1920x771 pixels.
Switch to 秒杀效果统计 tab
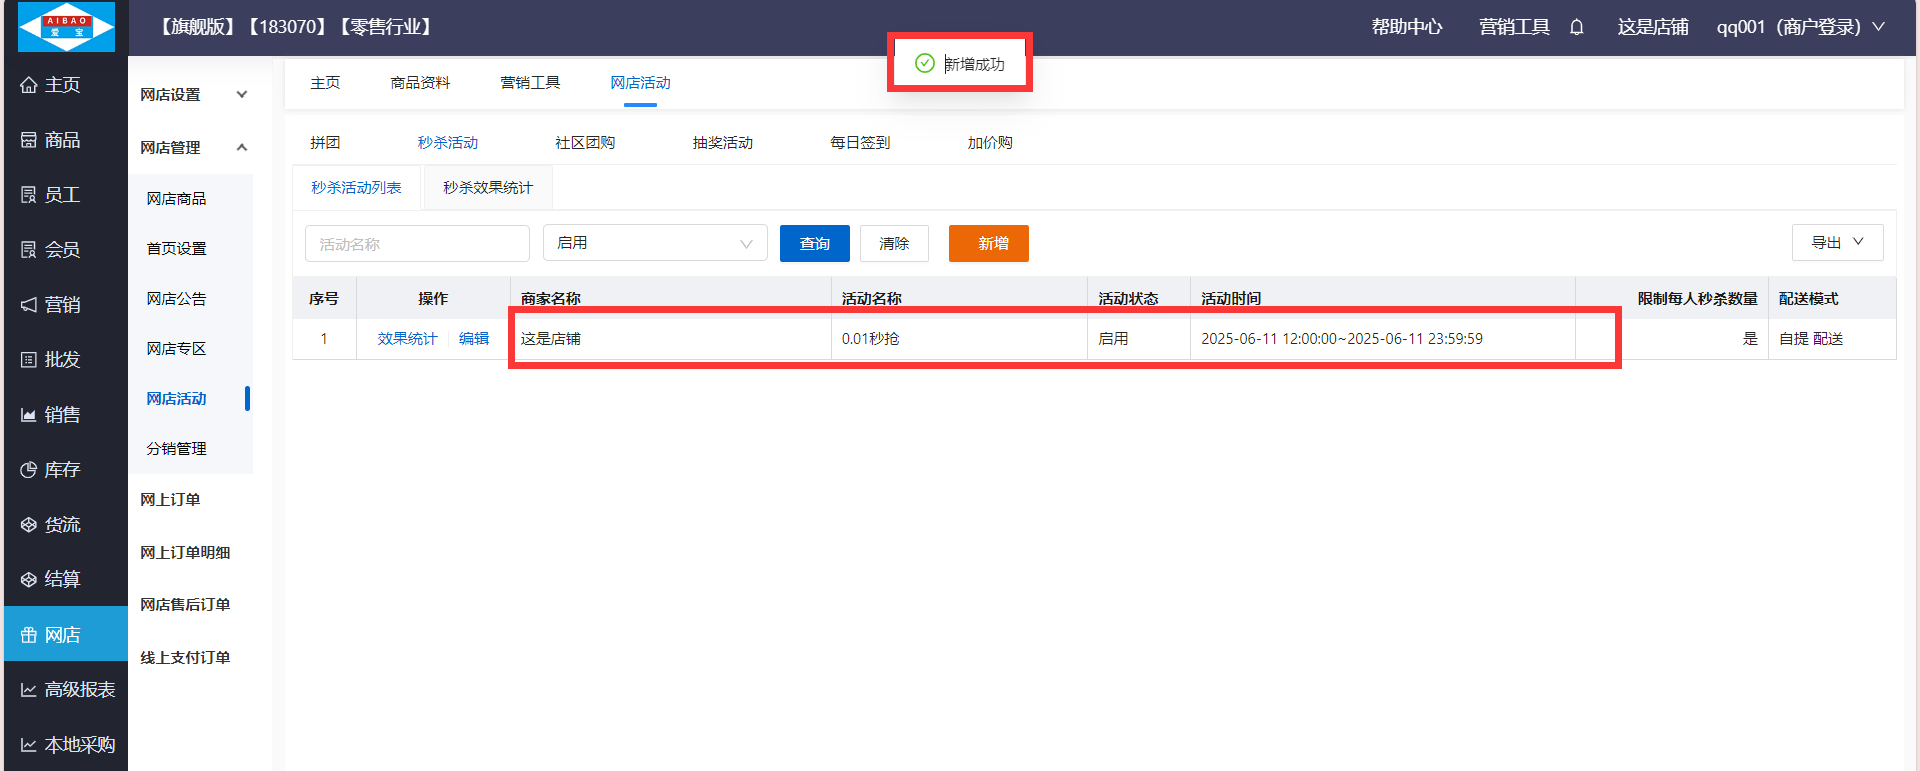[488, 188]
